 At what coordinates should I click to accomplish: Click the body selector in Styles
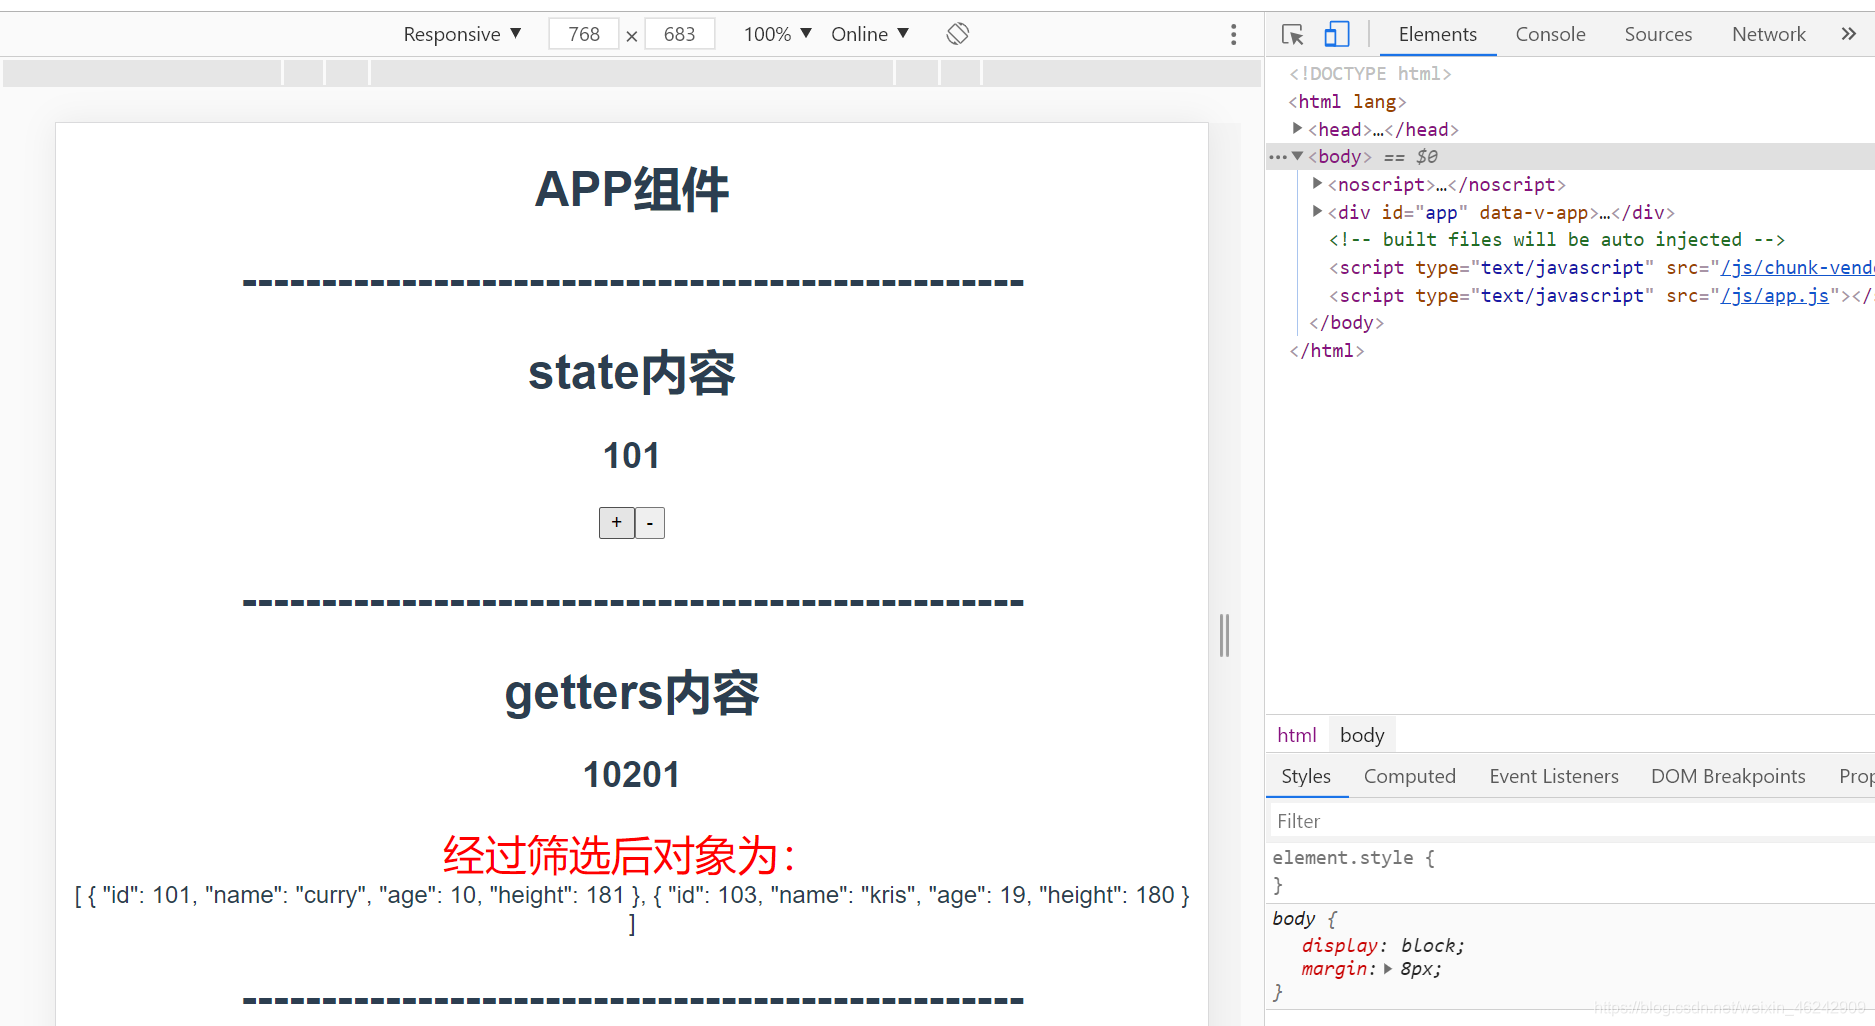[1293, 918]
